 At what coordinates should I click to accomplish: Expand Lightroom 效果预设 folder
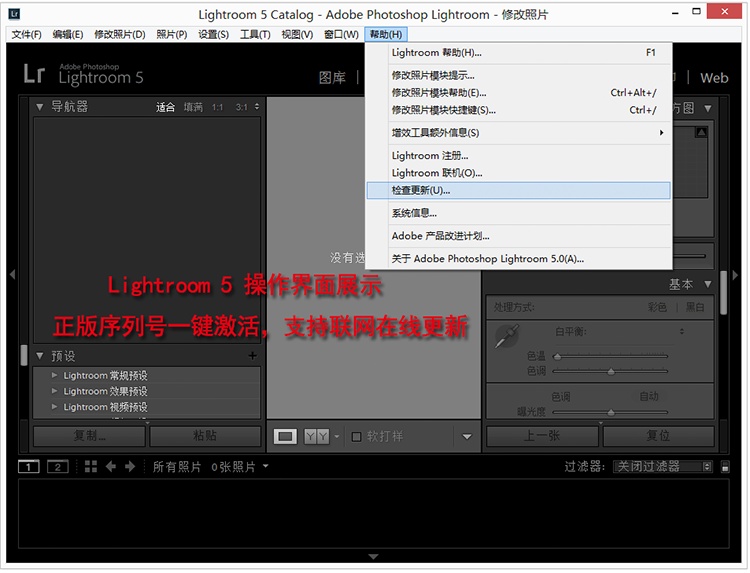[x=55, y=391]
